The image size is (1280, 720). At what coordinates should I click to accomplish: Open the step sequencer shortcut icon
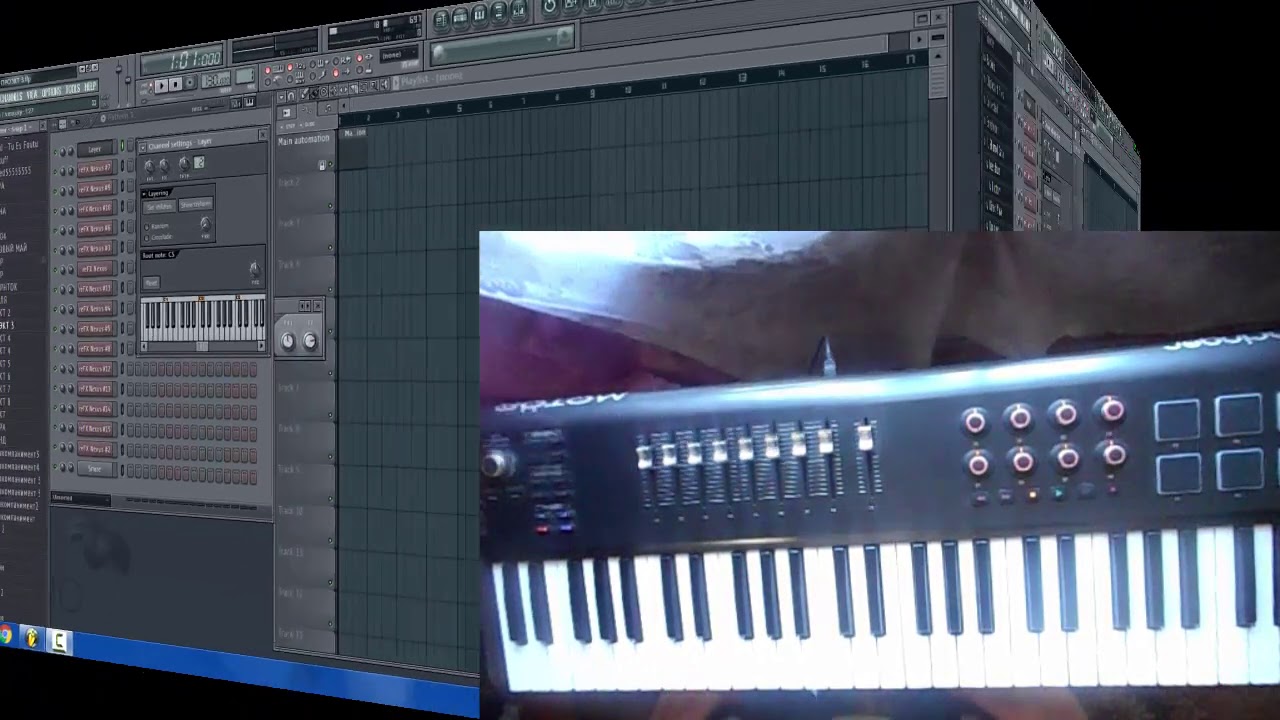460,17
